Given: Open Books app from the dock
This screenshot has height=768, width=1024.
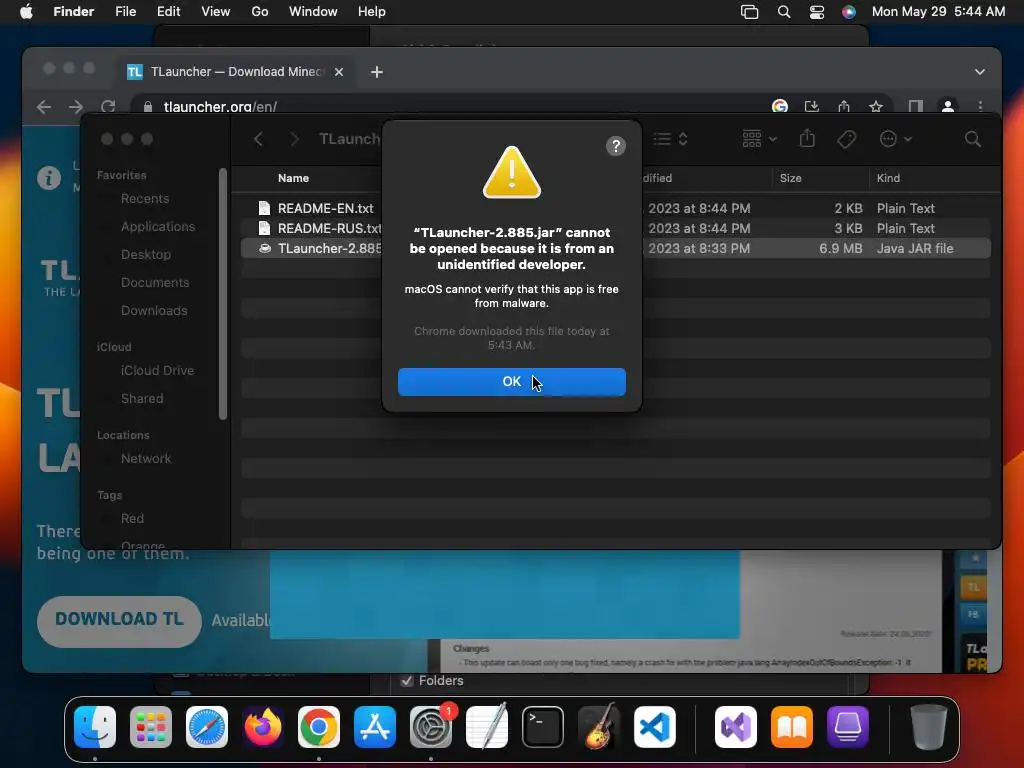Looking at the screenshot, I should coord(792,727).
